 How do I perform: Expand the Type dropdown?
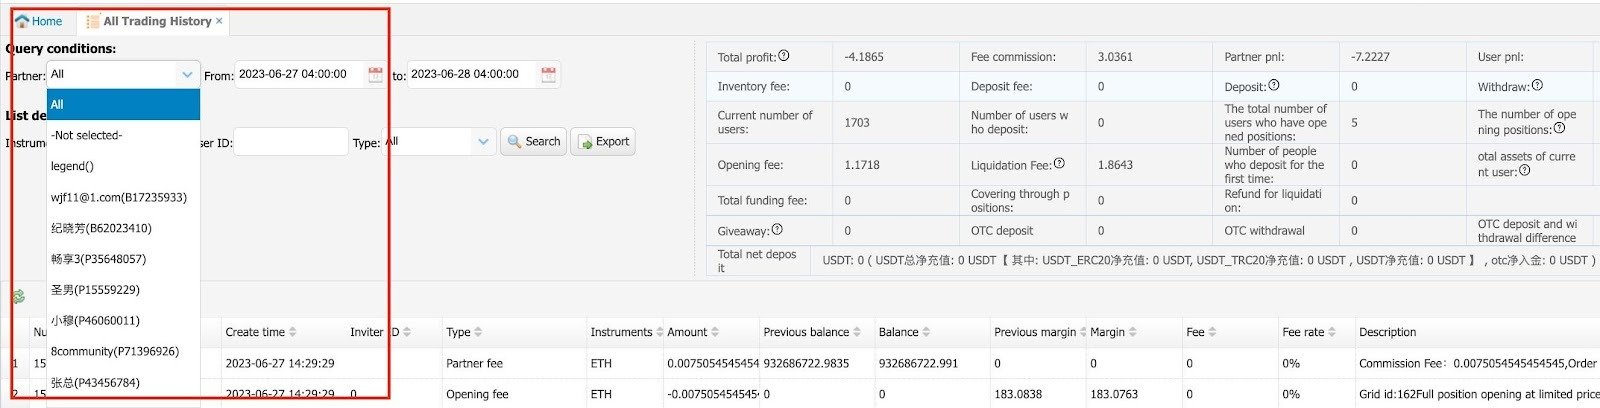(x=483, y=142)
